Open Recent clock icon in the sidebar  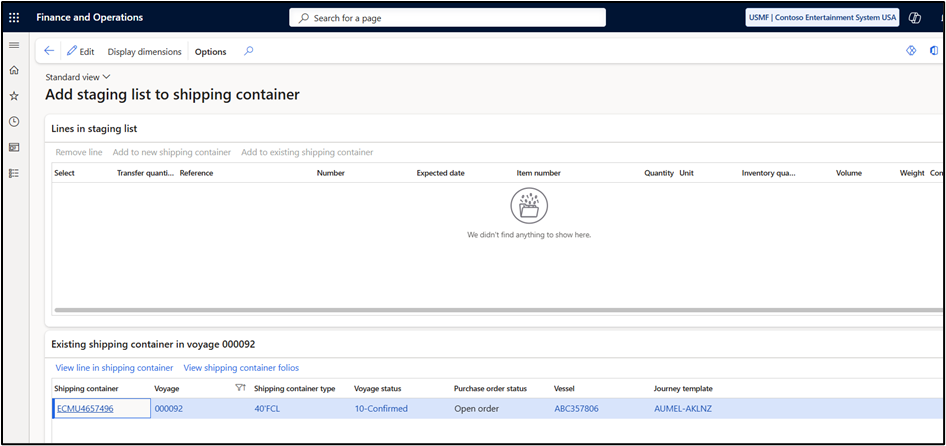(x=14, y=121)
